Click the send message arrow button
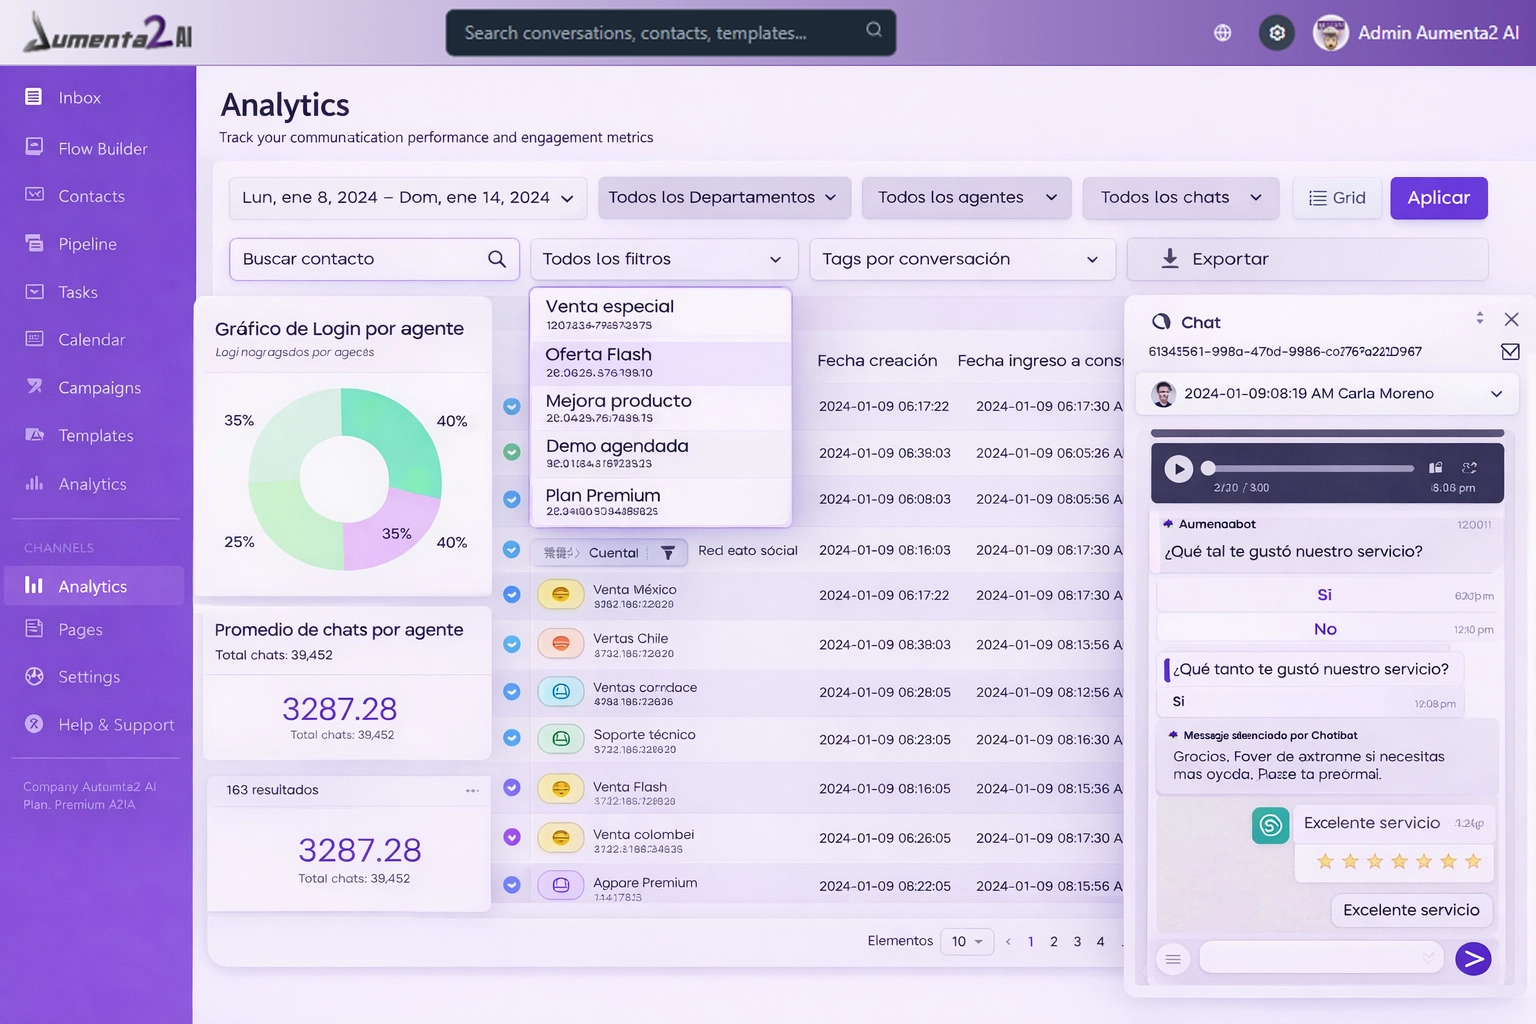The width and height of the screenshot is (1536, 1024). [x=1473, y=959]
